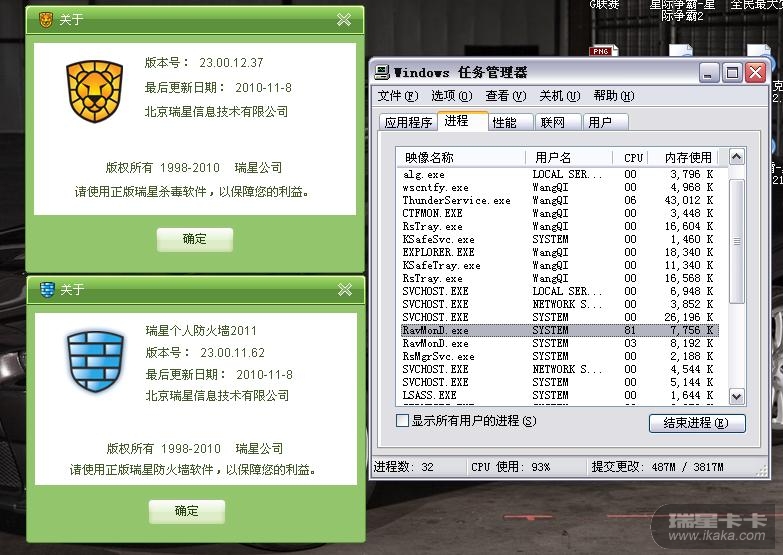
Task: Close the antivirus About dialog
Action: tap(344, 19)
